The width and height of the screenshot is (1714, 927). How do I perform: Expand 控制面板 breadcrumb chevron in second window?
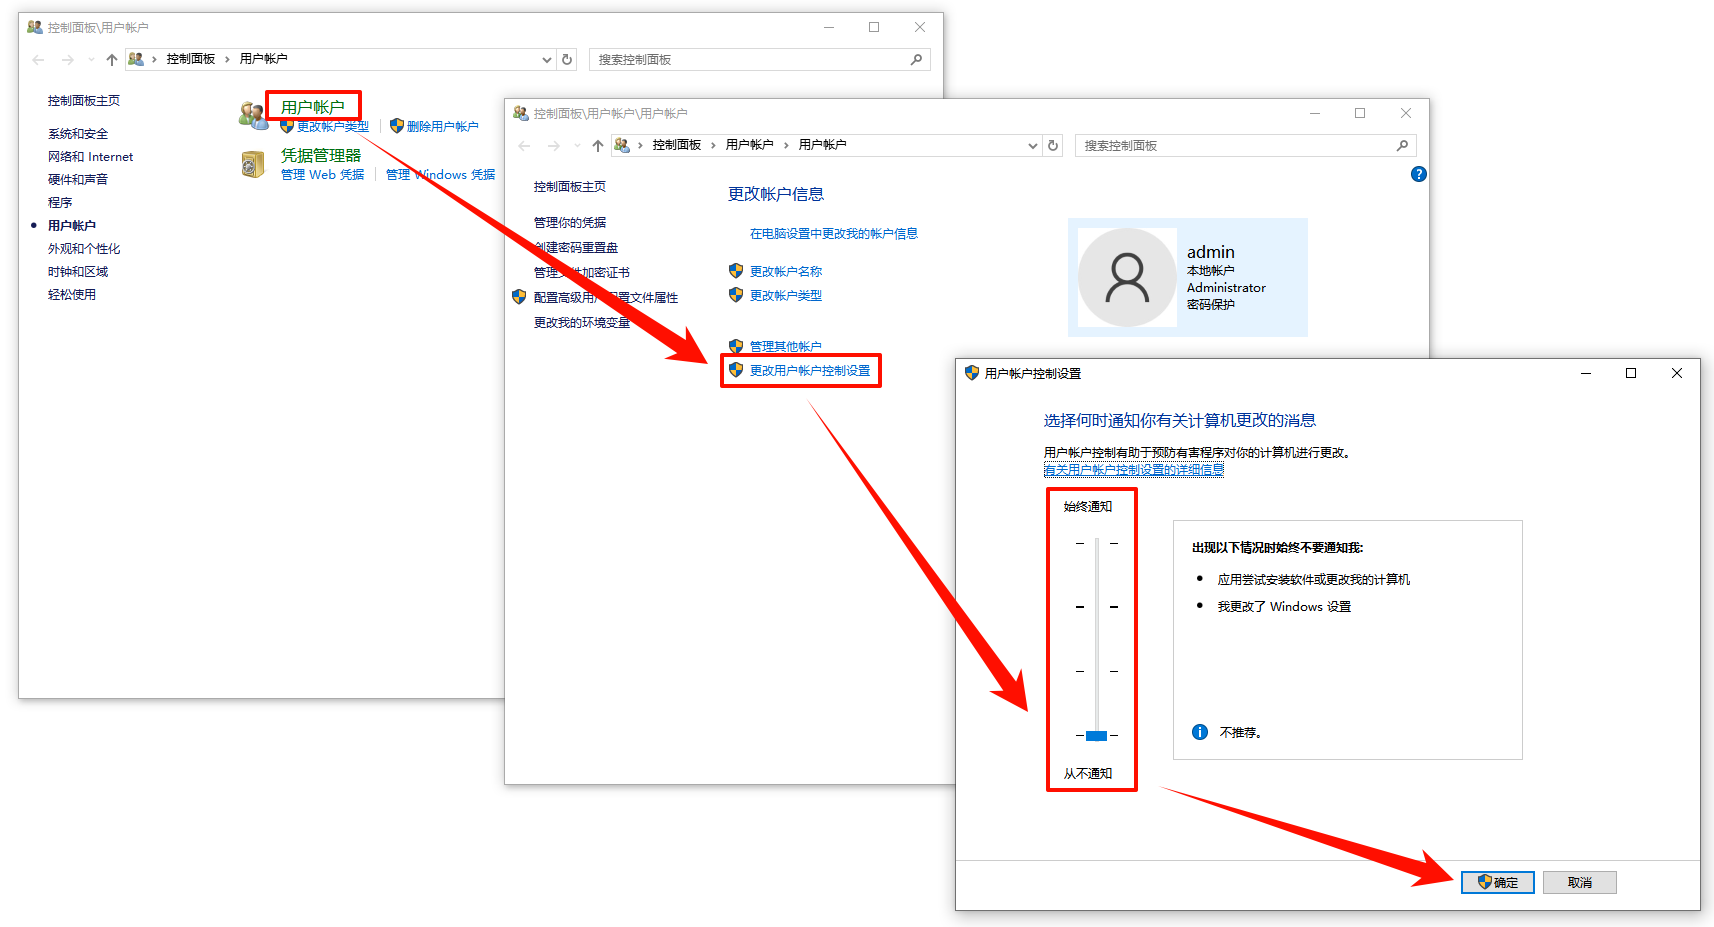point(713,146)
